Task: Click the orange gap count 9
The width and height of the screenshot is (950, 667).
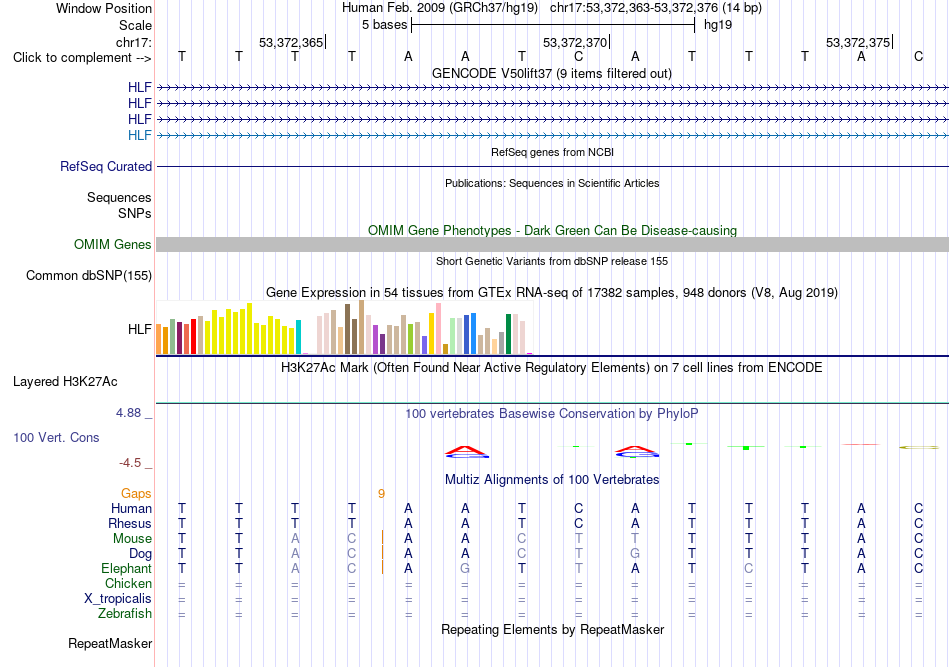Action: pos(381,494)
